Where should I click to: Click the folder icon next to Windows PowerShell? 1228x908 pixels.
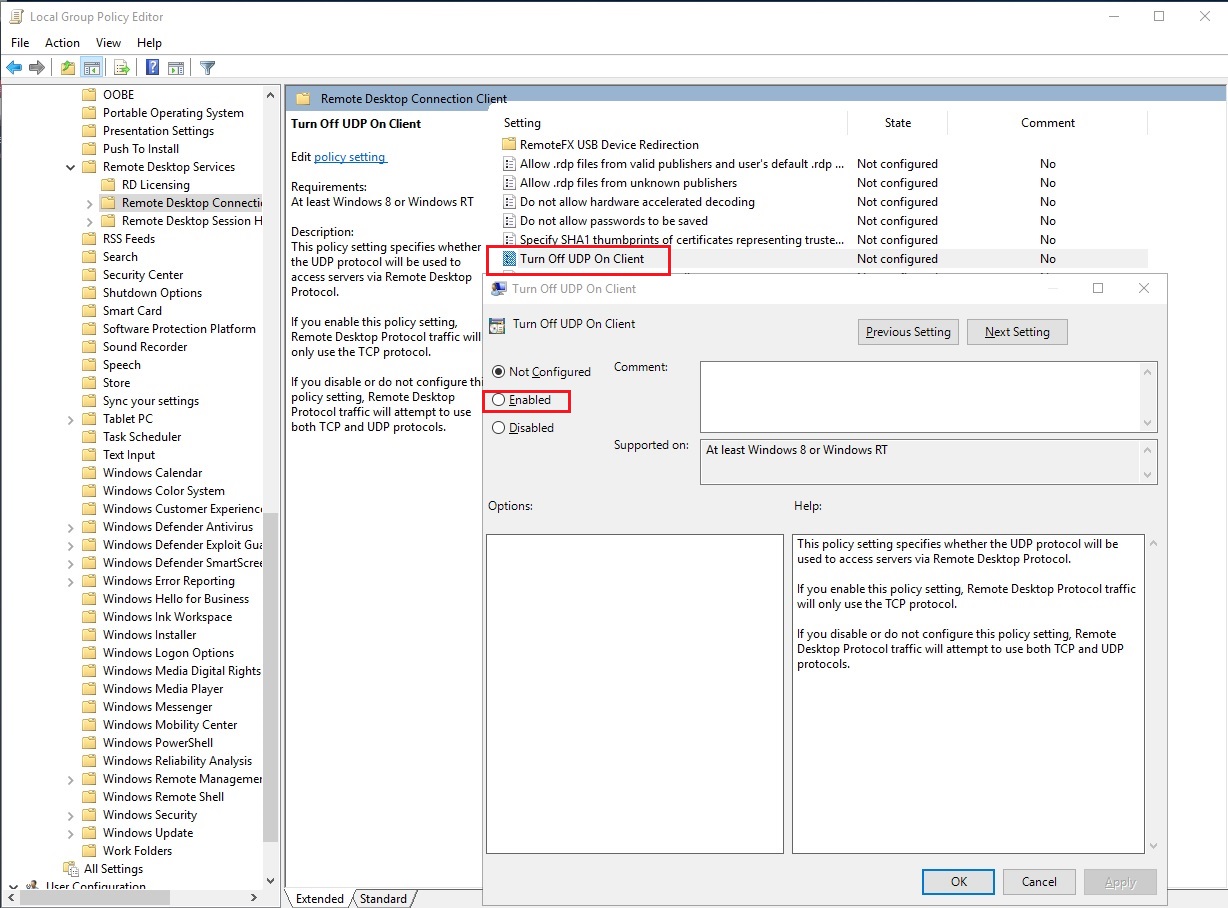(89, 743)
